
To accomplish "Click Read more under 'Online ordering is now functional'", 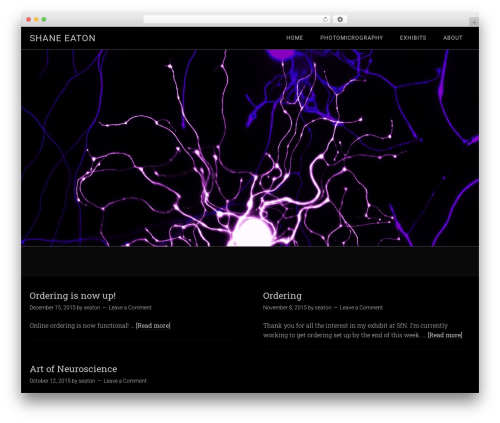I will [x=153, y=326].
